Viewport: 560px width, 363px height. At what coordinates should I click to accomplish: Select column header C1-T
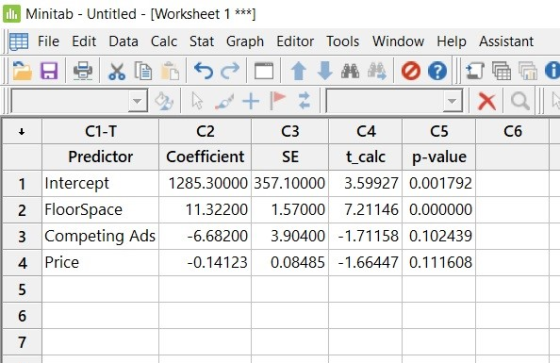[x=100, y=132]
